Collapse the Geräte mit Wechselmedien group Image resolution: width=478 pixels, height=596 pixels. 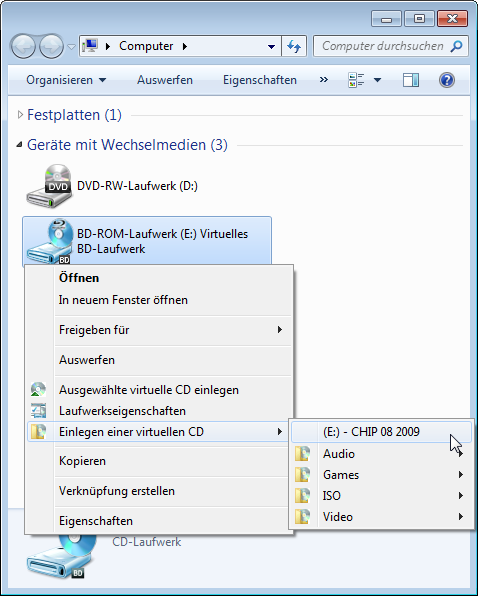[19, 145]
